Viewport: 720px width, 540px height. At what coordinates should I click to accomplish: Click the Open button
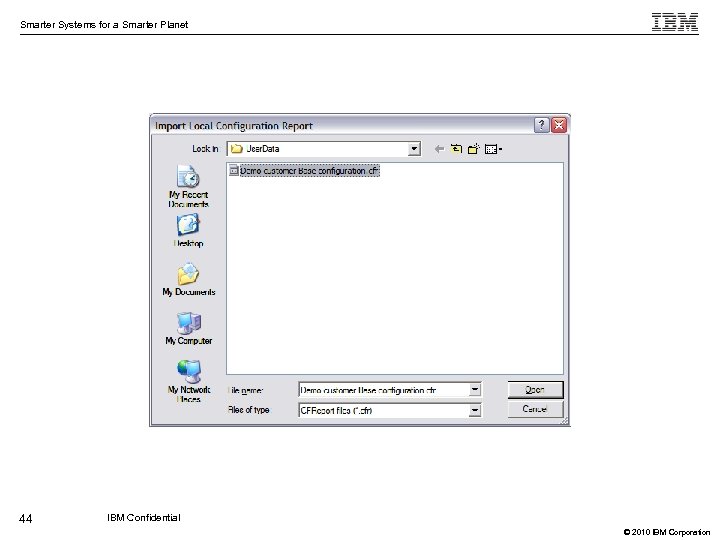(x=535, y=390)
